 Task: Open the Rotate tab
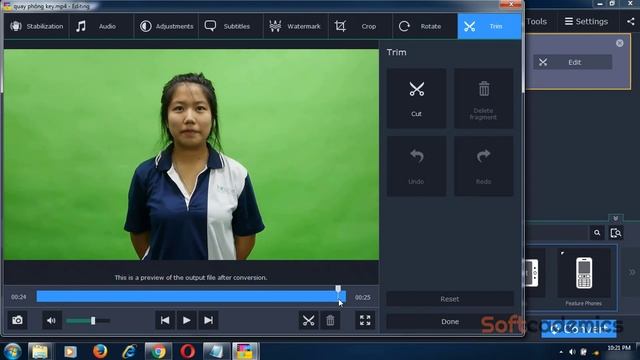[425, 26]
